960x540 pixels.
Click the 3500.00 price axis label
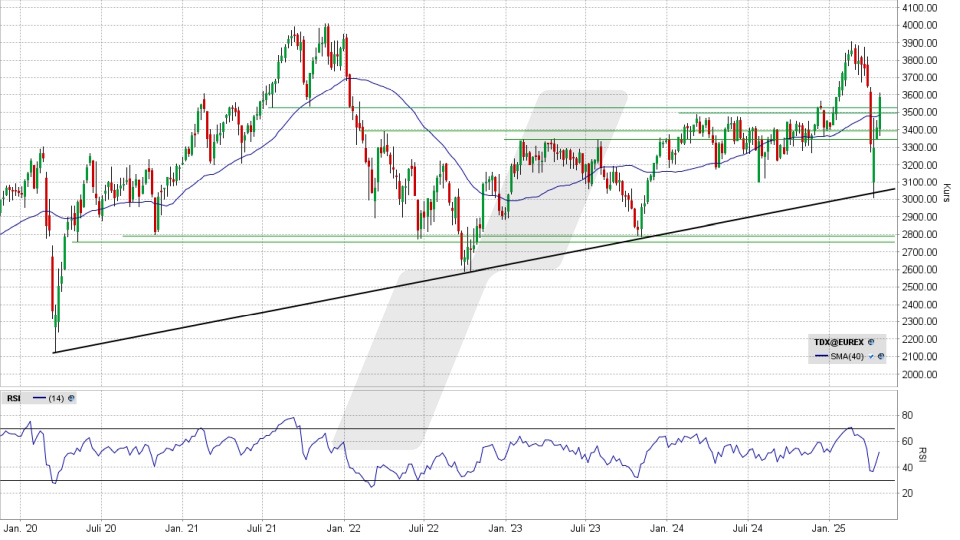coord(920,113)
